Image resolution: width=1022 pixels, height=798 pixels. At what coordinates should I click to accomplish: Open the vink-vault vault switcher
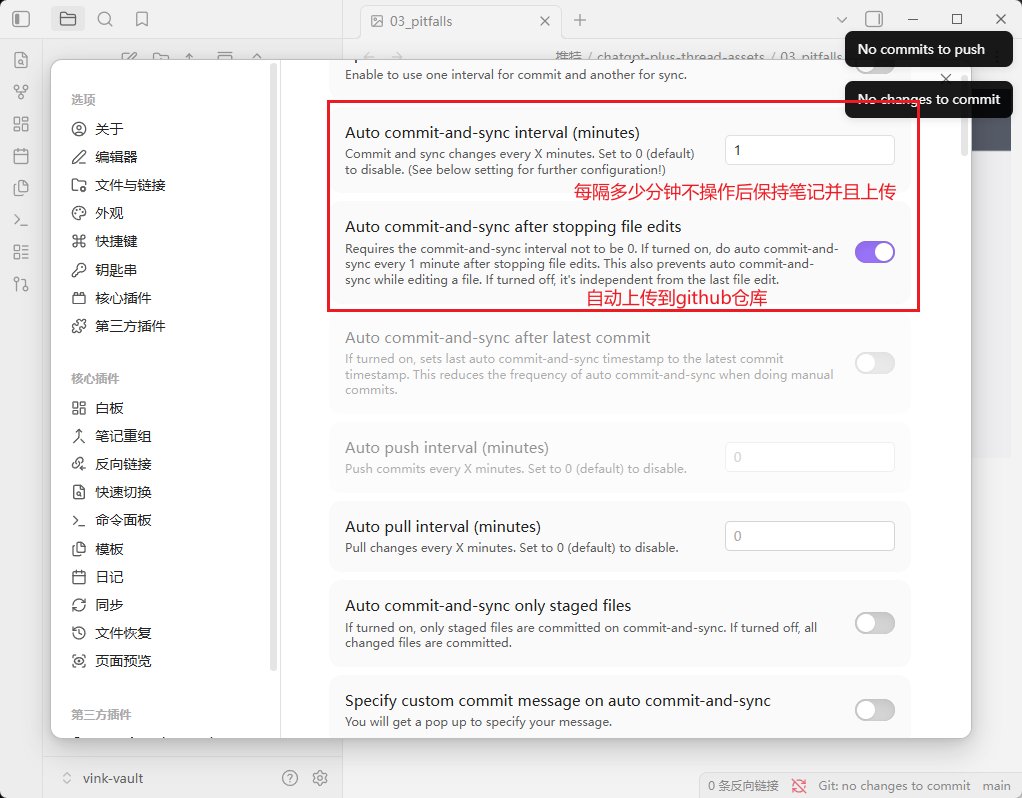[x=103, y=778]
